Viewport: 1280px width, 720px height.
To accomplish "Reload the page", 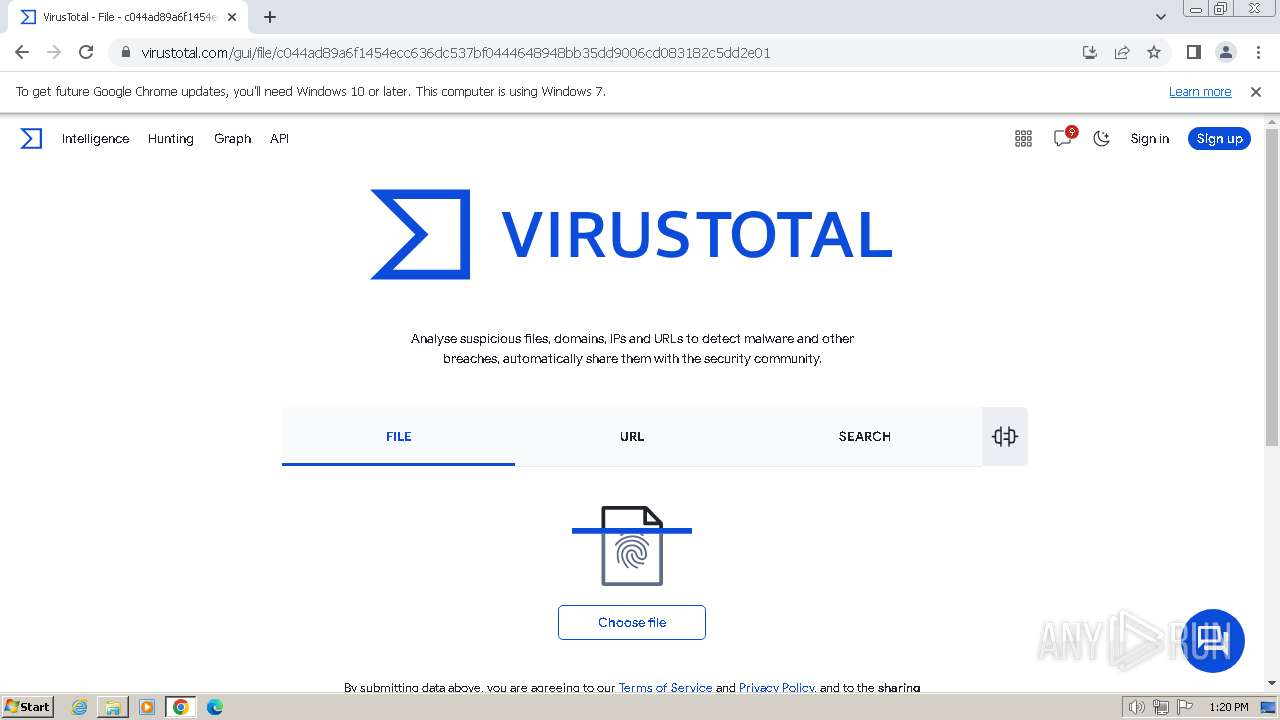I will [x=86, y=53].
